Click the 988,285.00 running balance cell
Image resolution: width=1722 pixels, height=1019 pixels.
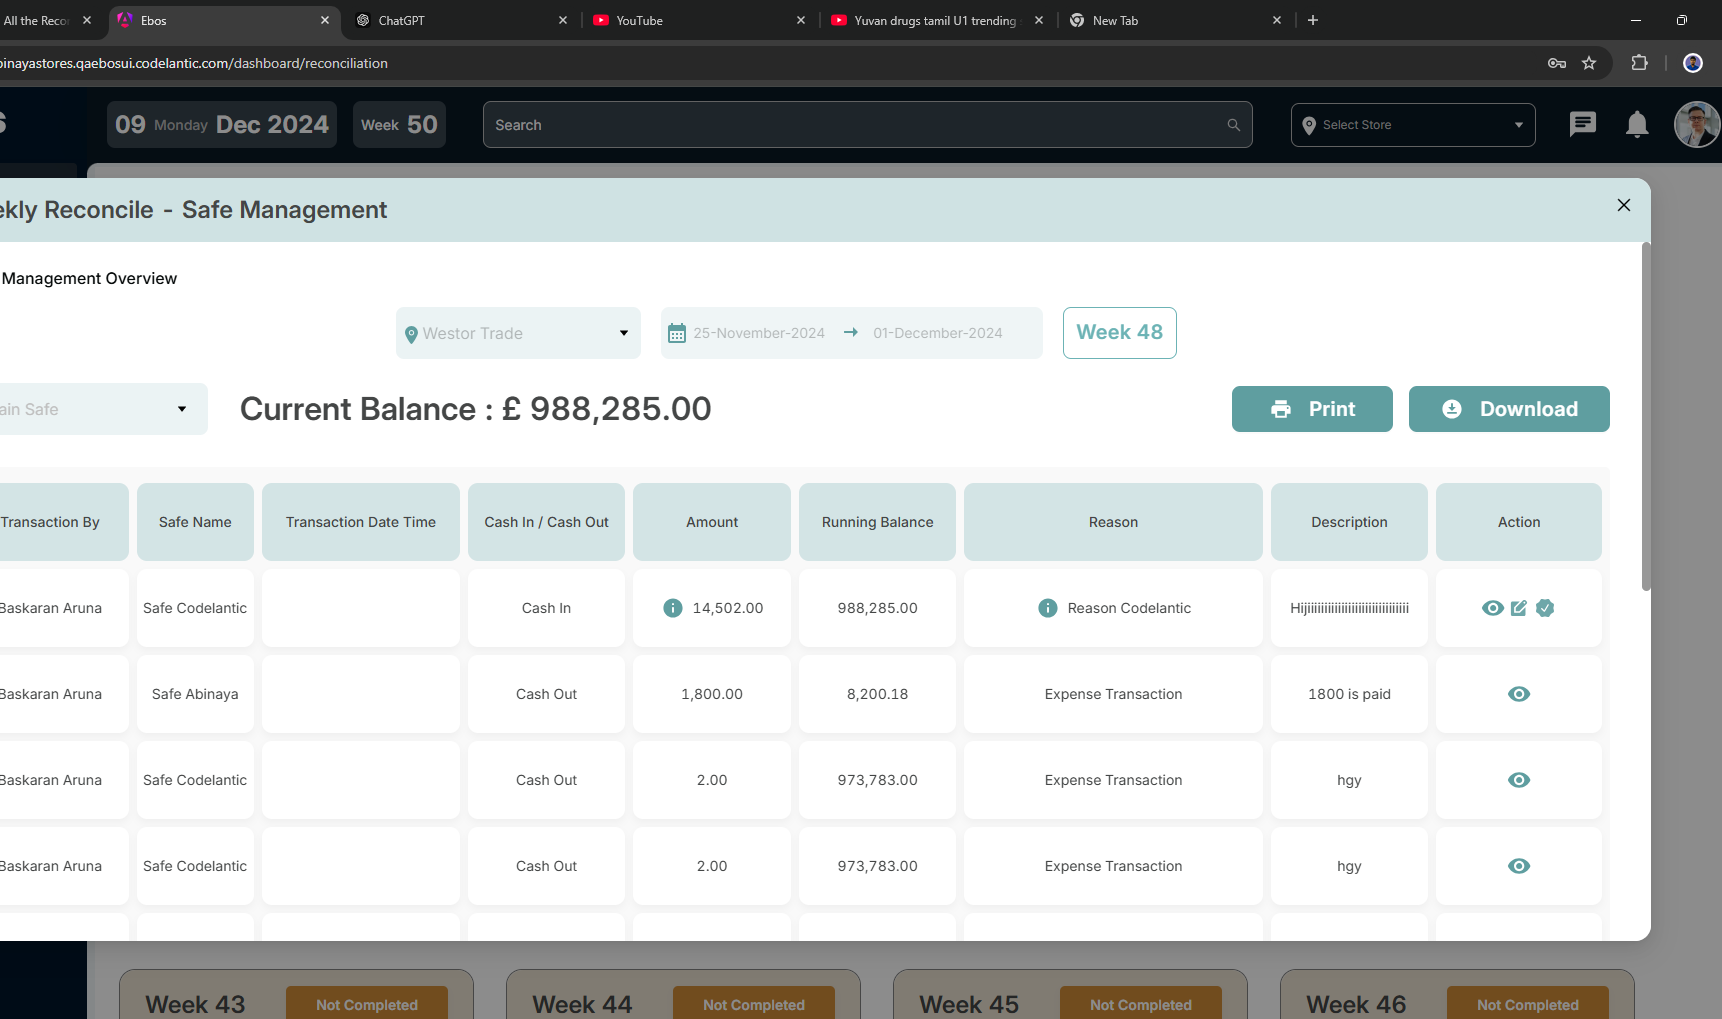[x=877, y=608]
